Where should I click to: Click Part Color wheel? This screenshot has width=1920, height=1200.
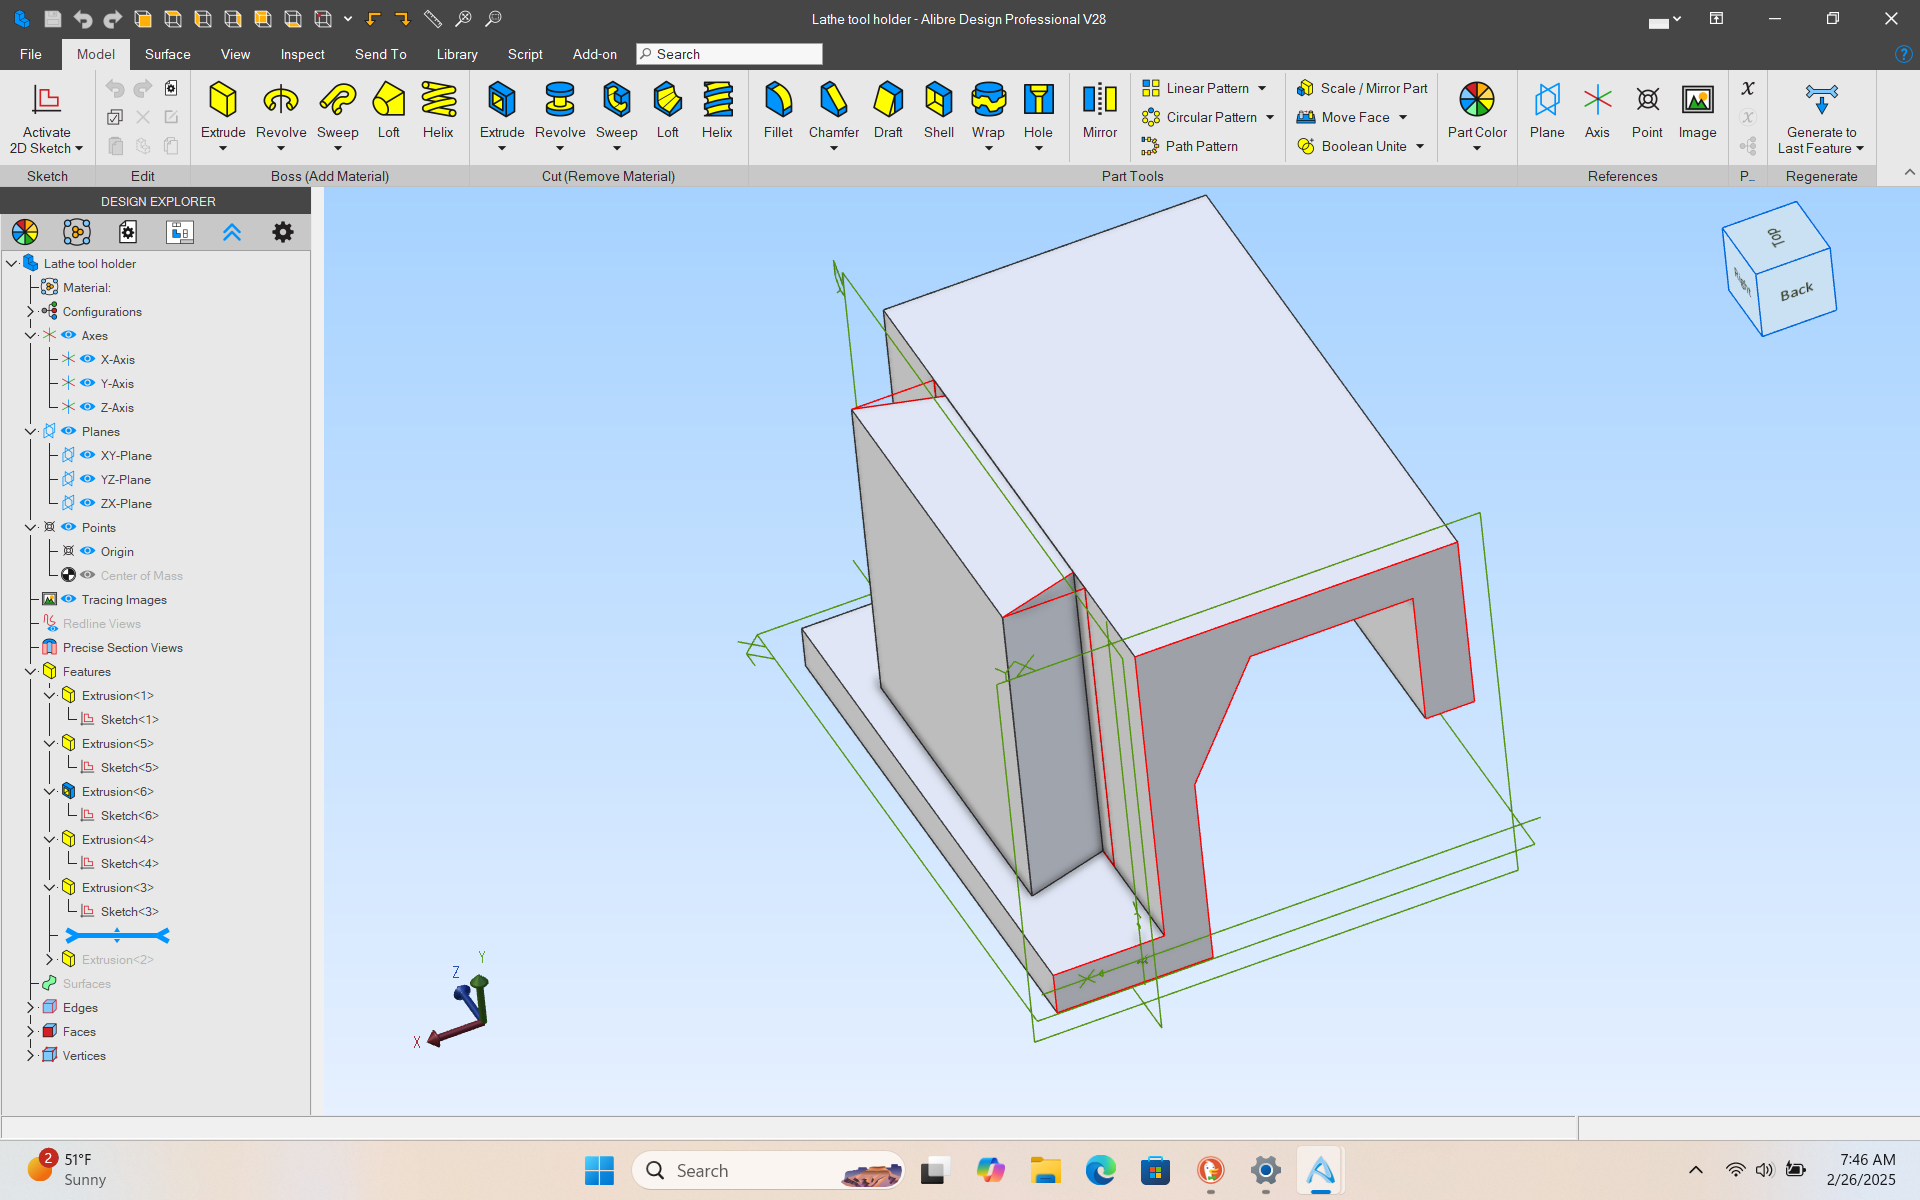pyautogui.click(x=1477, y=100)
